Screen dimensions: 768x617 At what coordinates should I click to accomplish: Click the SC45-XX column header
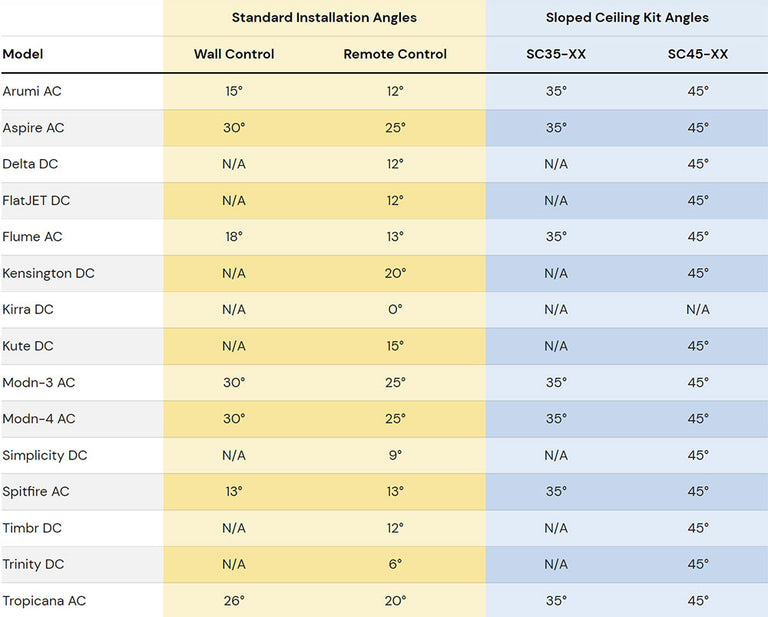tap(697, 54)
